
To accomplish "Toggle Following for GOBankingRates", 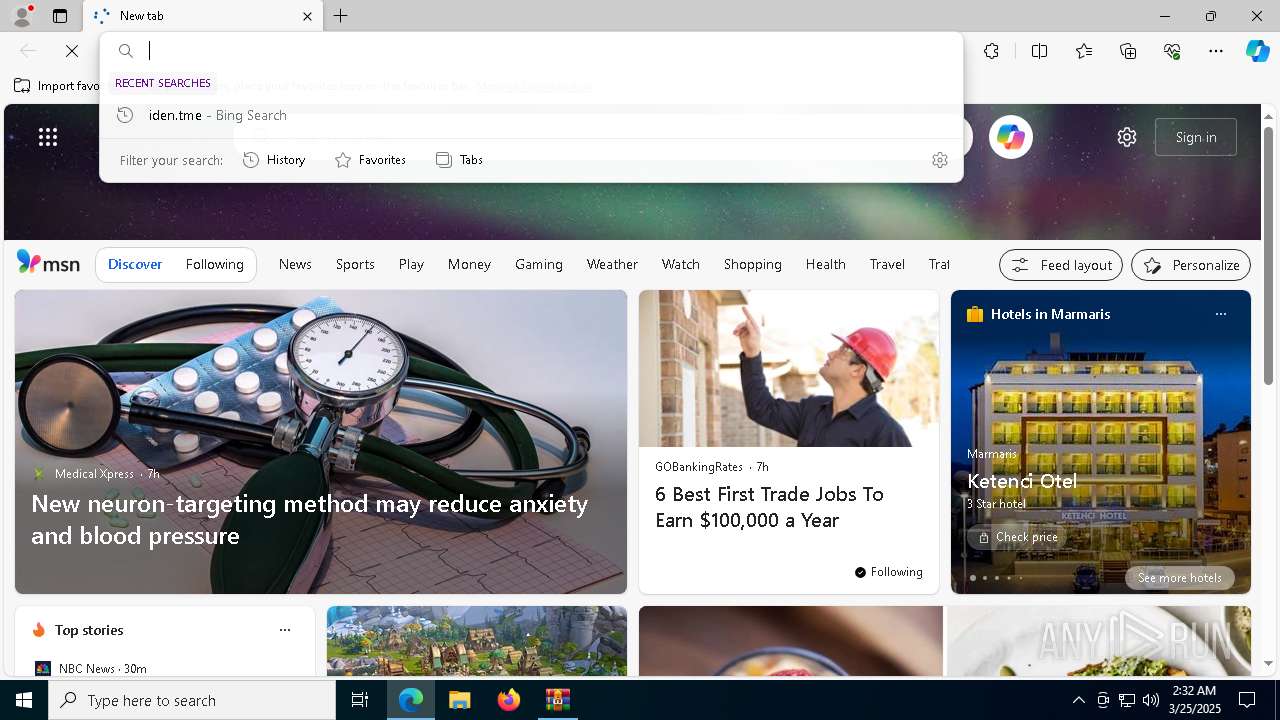I will (888, 572).
